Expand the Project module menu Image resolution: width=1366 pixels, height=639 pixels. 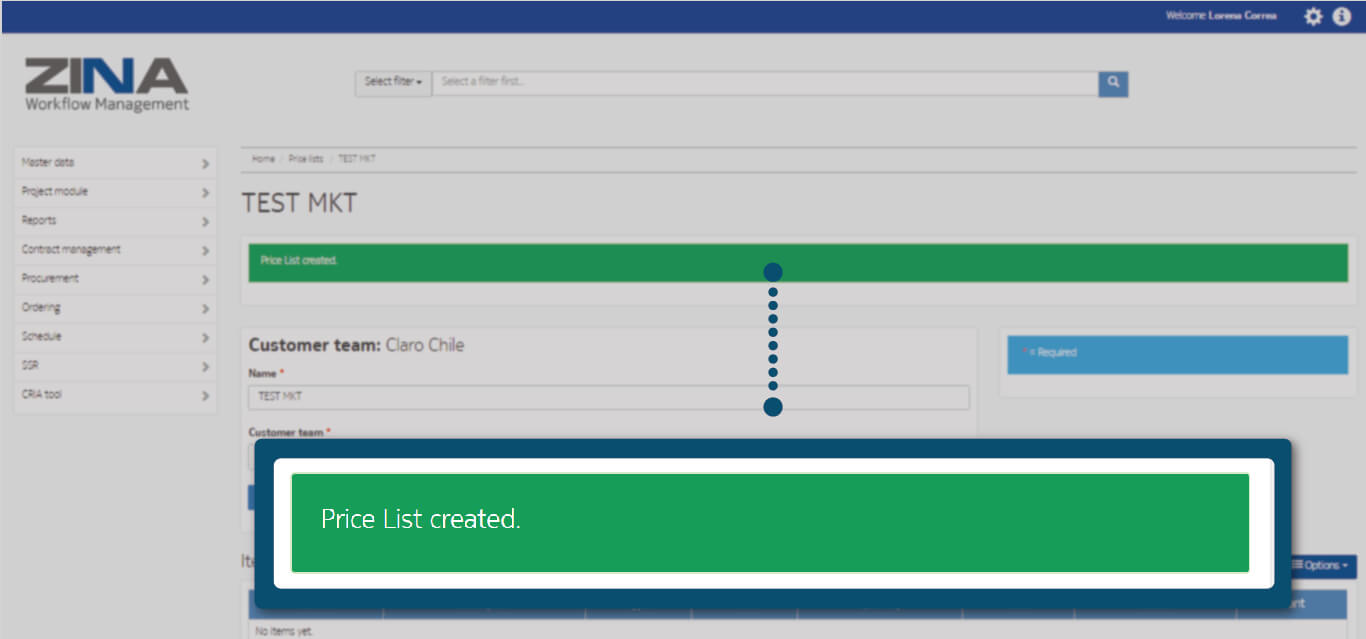tap(115, 192)
